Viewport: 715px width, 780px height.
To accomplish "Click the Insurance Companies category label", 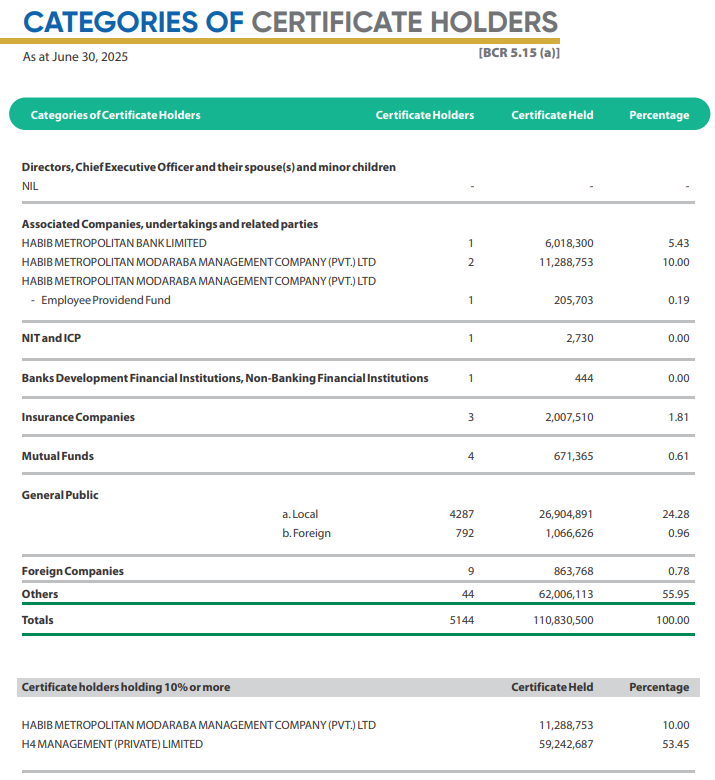I will tap(78, 417).
